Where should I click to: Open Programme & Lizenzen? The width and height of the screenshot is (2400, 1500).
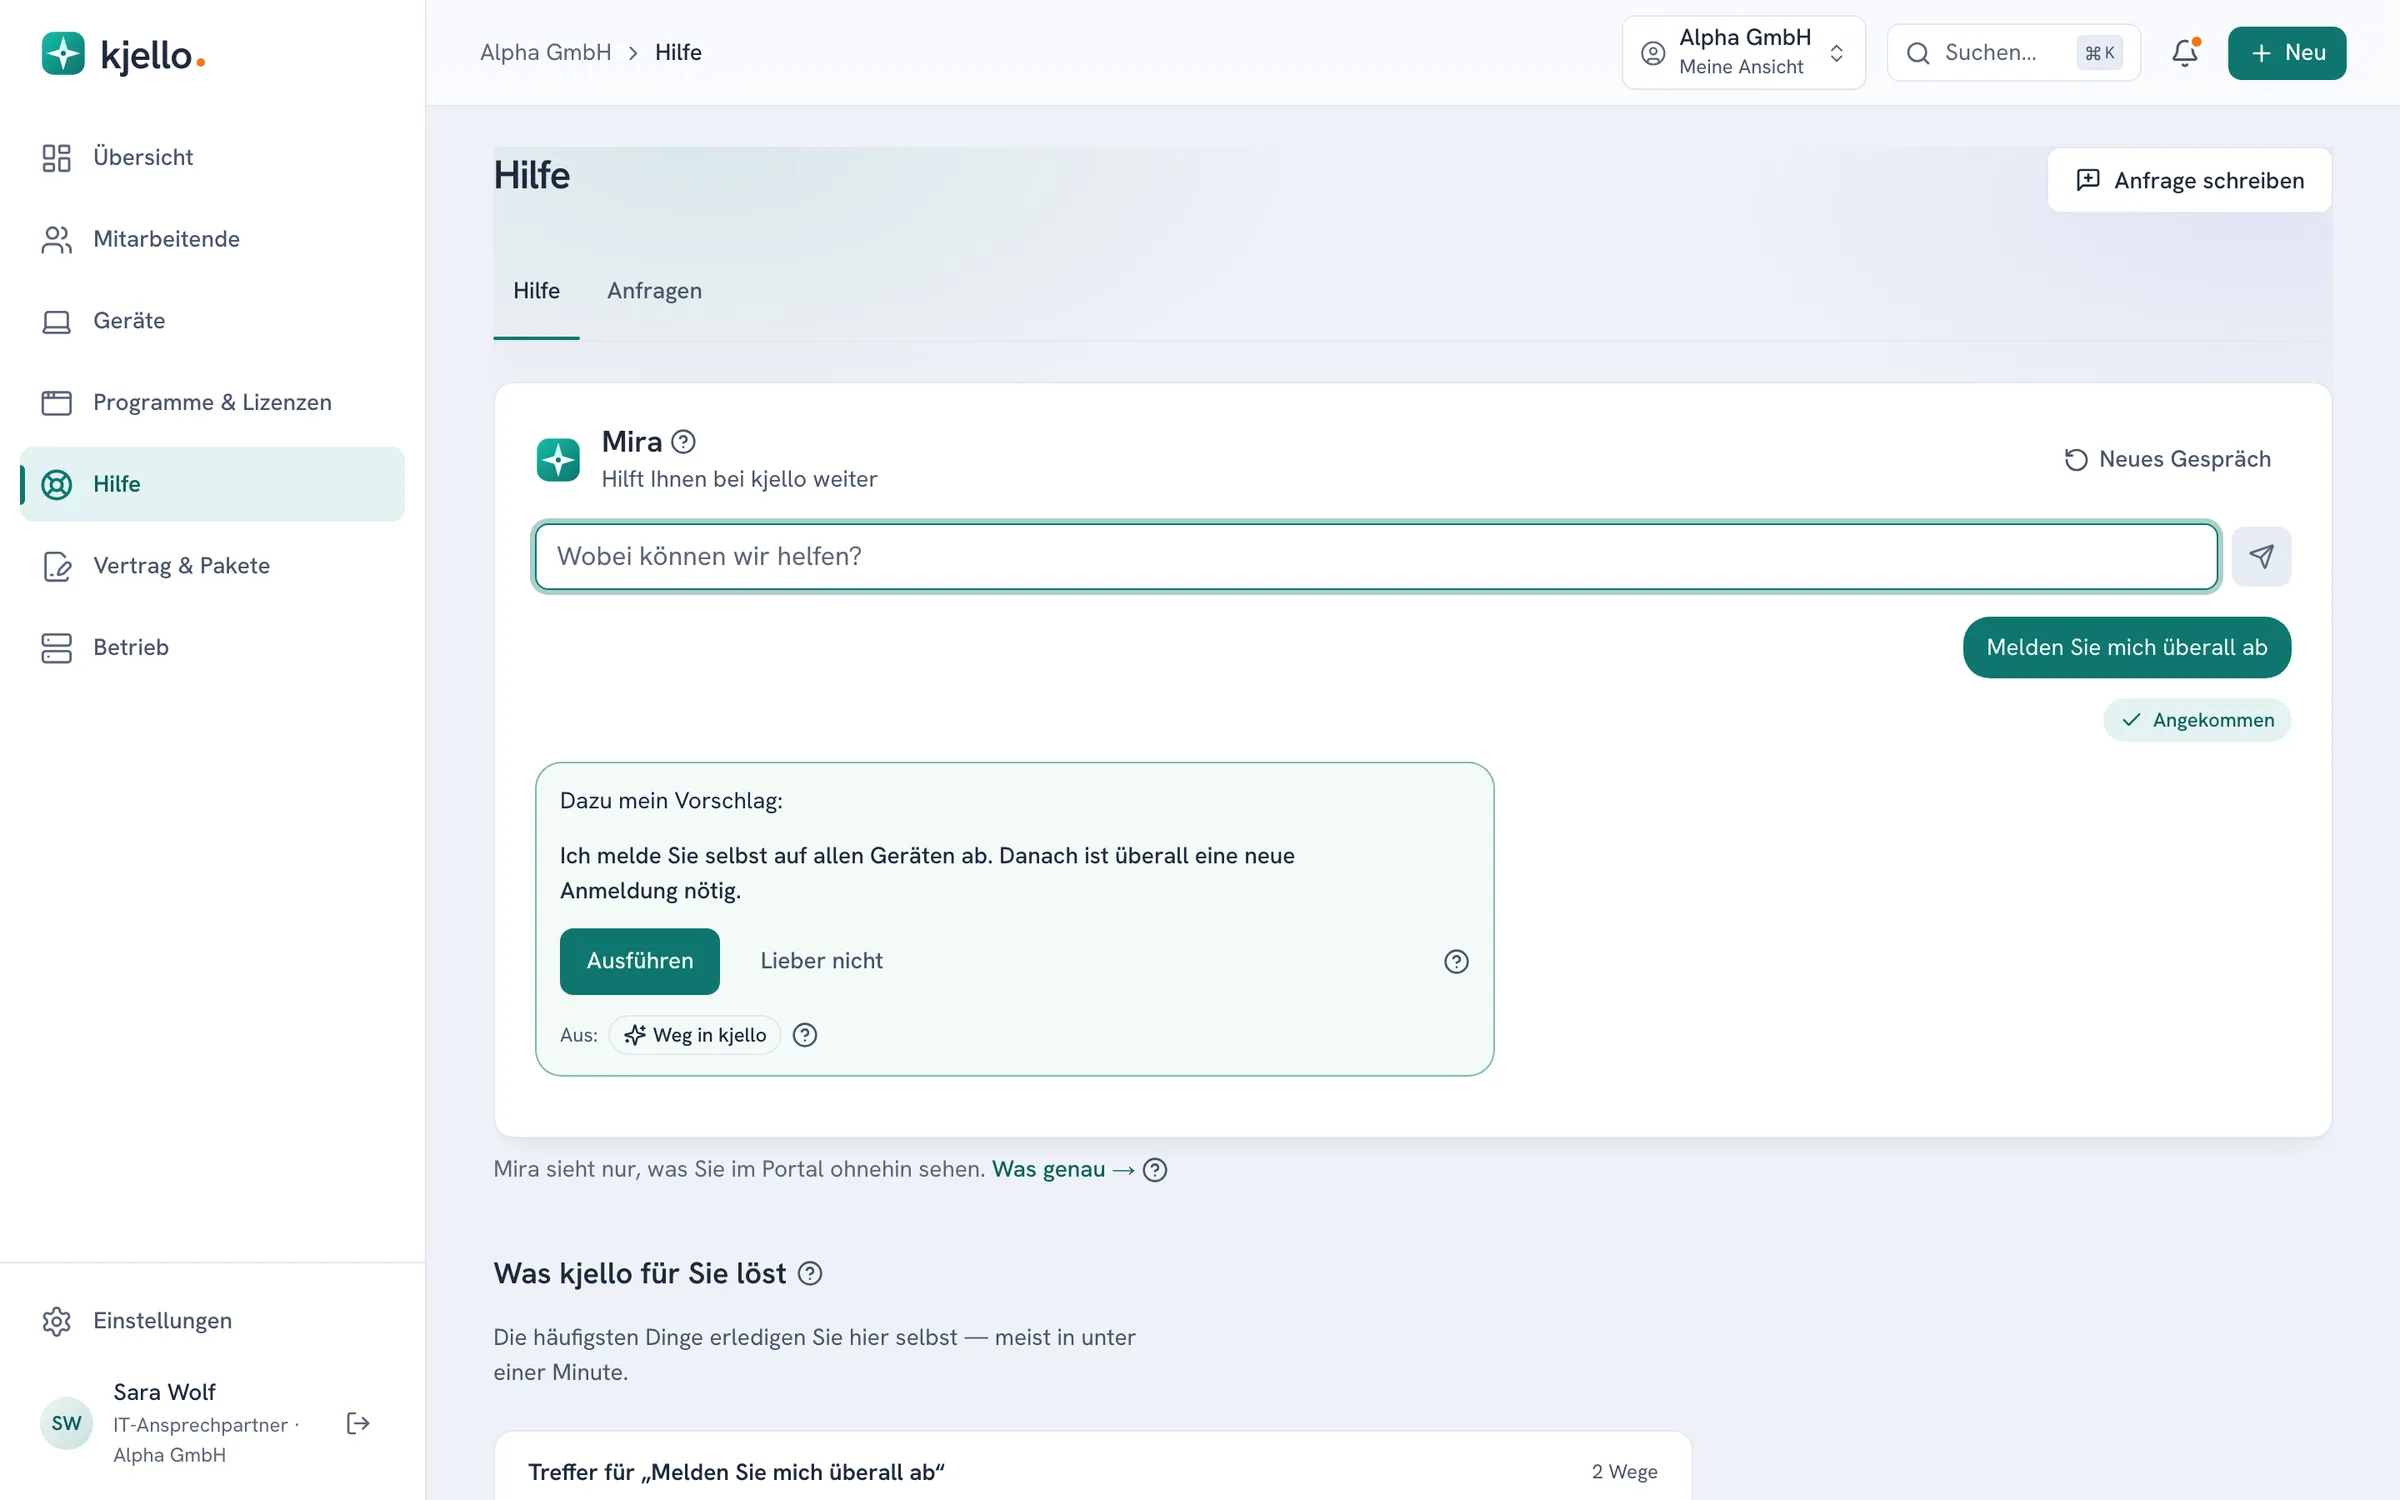tap(212, 402)
